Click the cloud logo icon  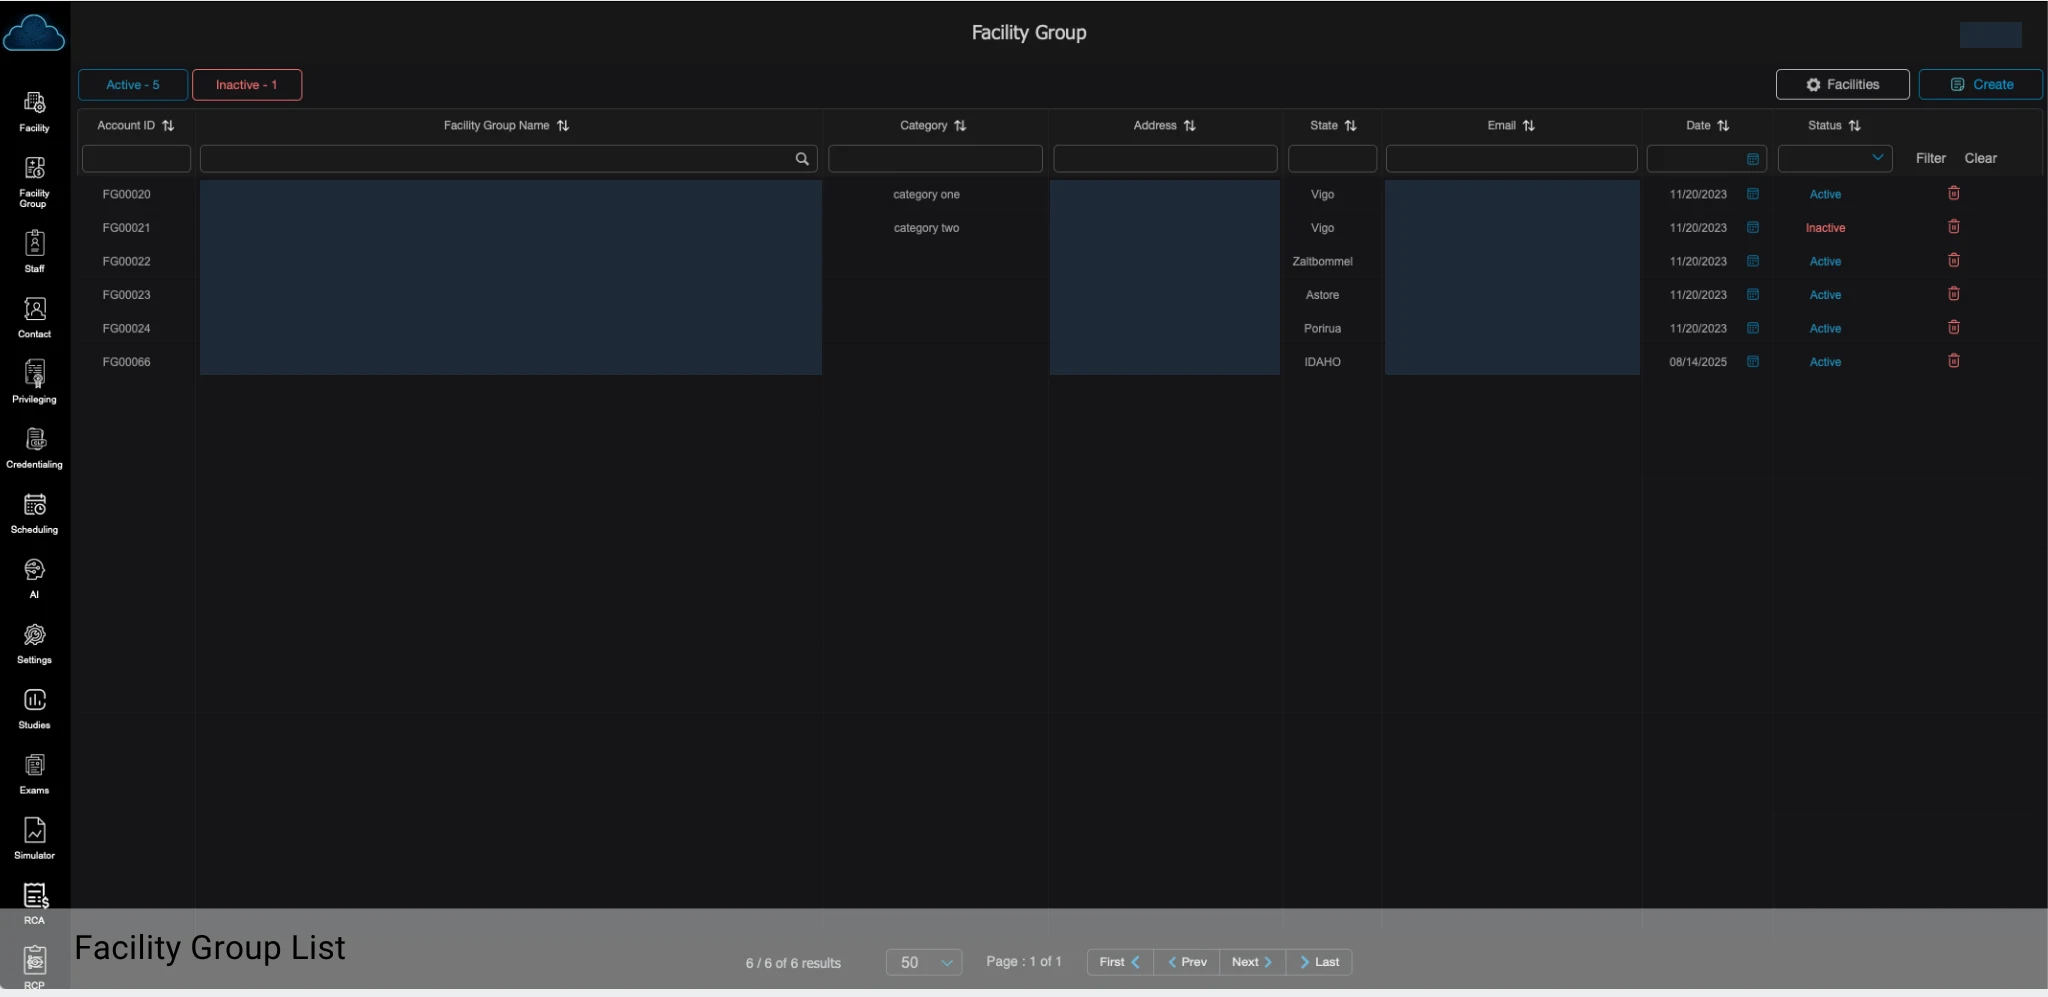coord(34,33)
